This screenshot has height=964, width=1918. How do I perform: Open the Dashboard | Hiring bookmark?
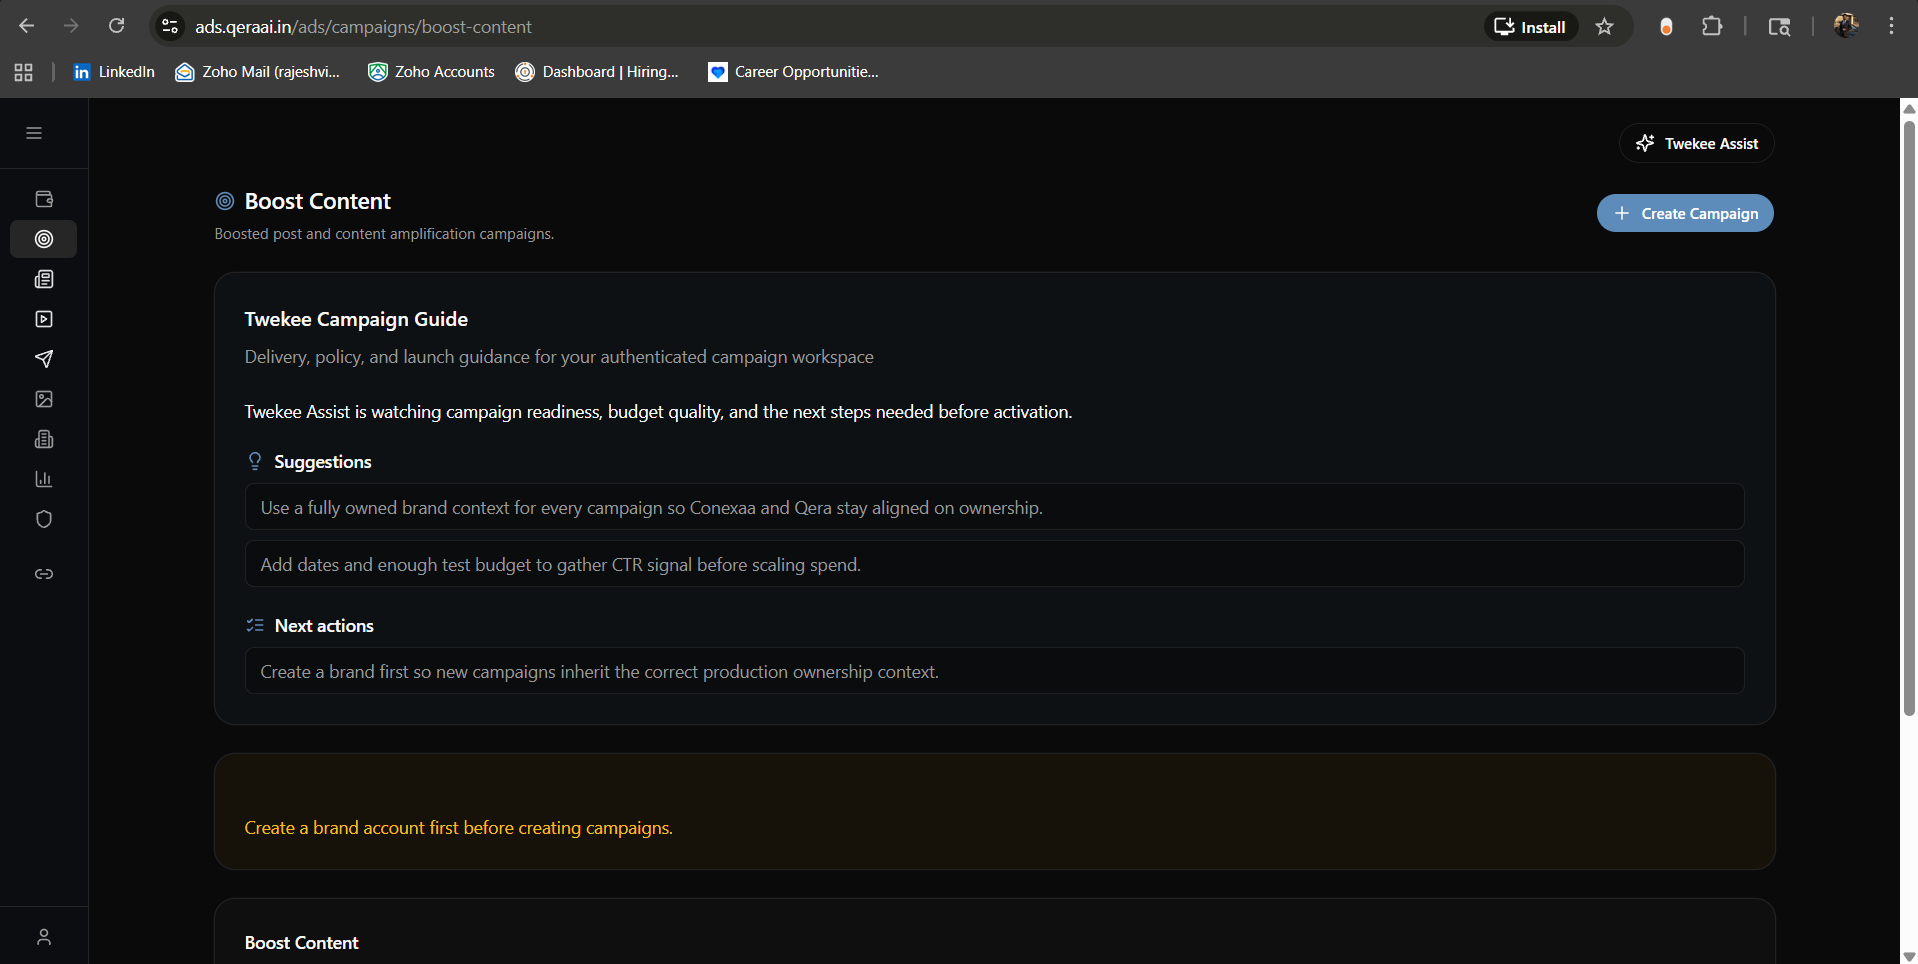(597, 72)
